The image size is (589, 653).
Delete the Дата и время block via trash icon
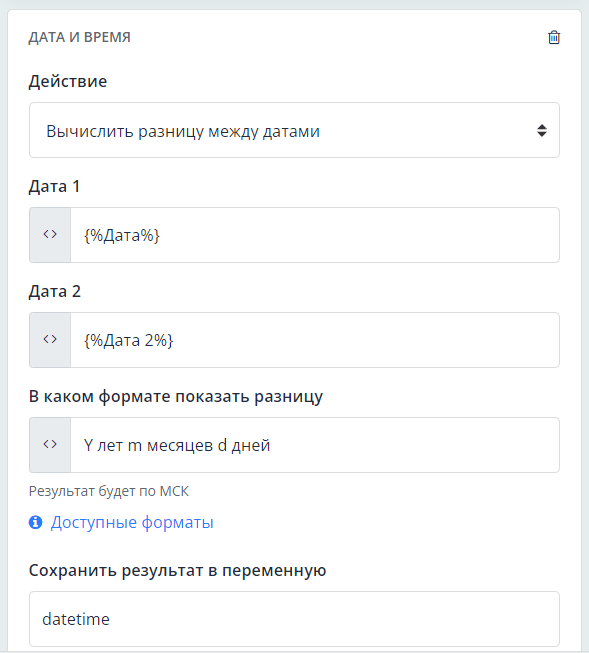554,37
